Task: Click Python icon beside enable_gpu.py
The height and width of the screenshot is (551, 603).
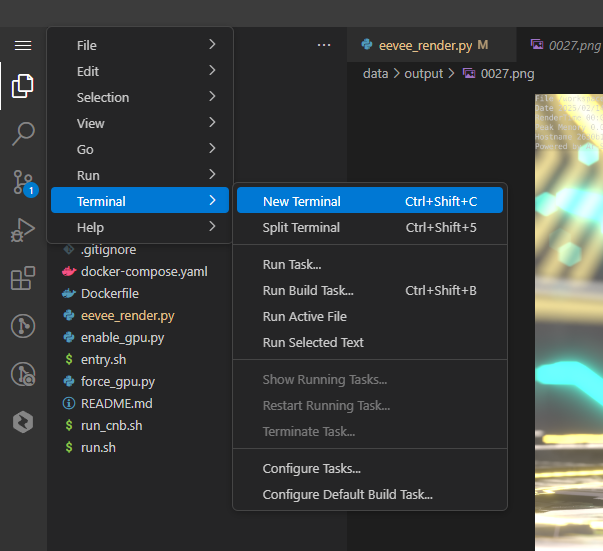Action: coord(69,337)
